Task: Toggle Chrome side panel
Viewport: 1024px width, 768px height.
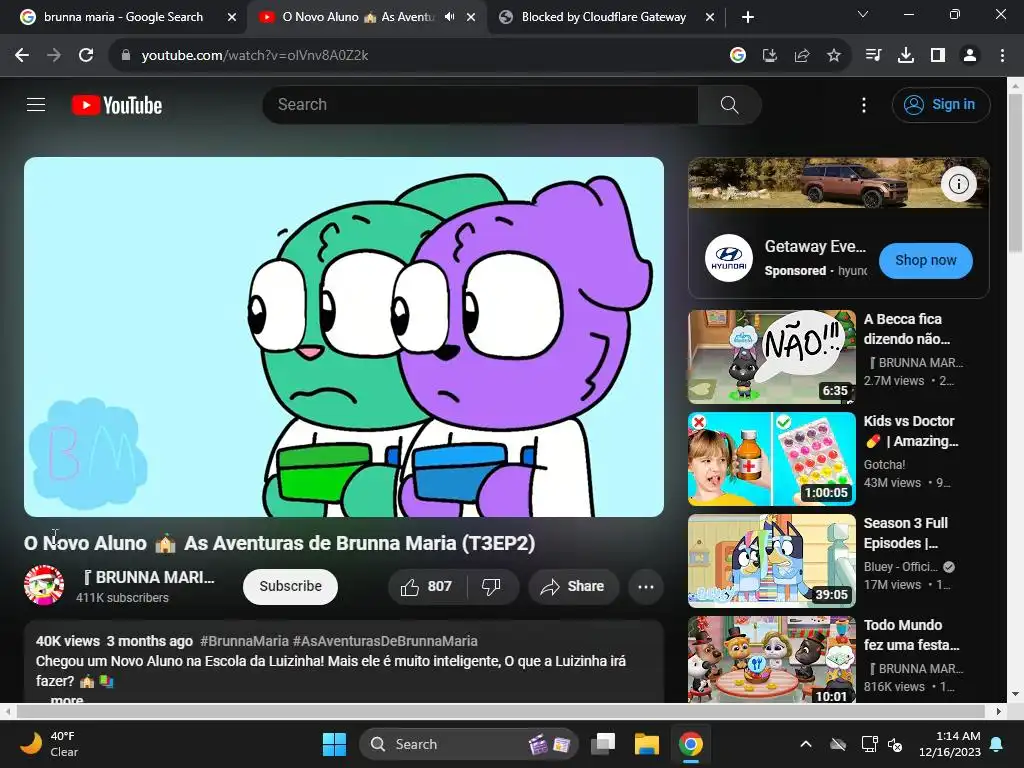Action: (938, 56)
